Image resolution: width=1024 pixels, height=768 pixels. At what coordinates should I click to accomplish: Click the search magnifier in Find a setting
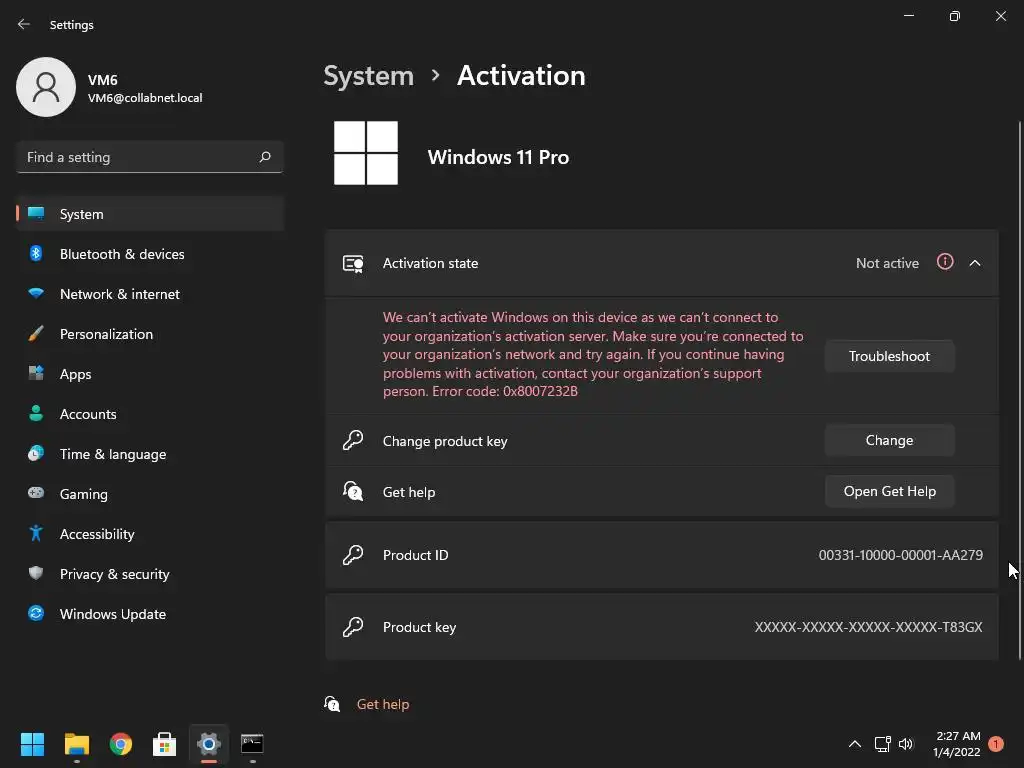click(x=264, y=157)
